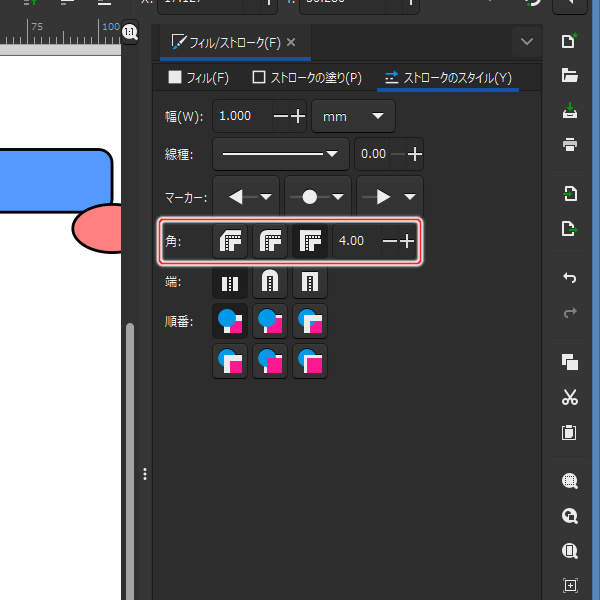
Task: Click the Save document icon
Action: [x=569, y=111]
